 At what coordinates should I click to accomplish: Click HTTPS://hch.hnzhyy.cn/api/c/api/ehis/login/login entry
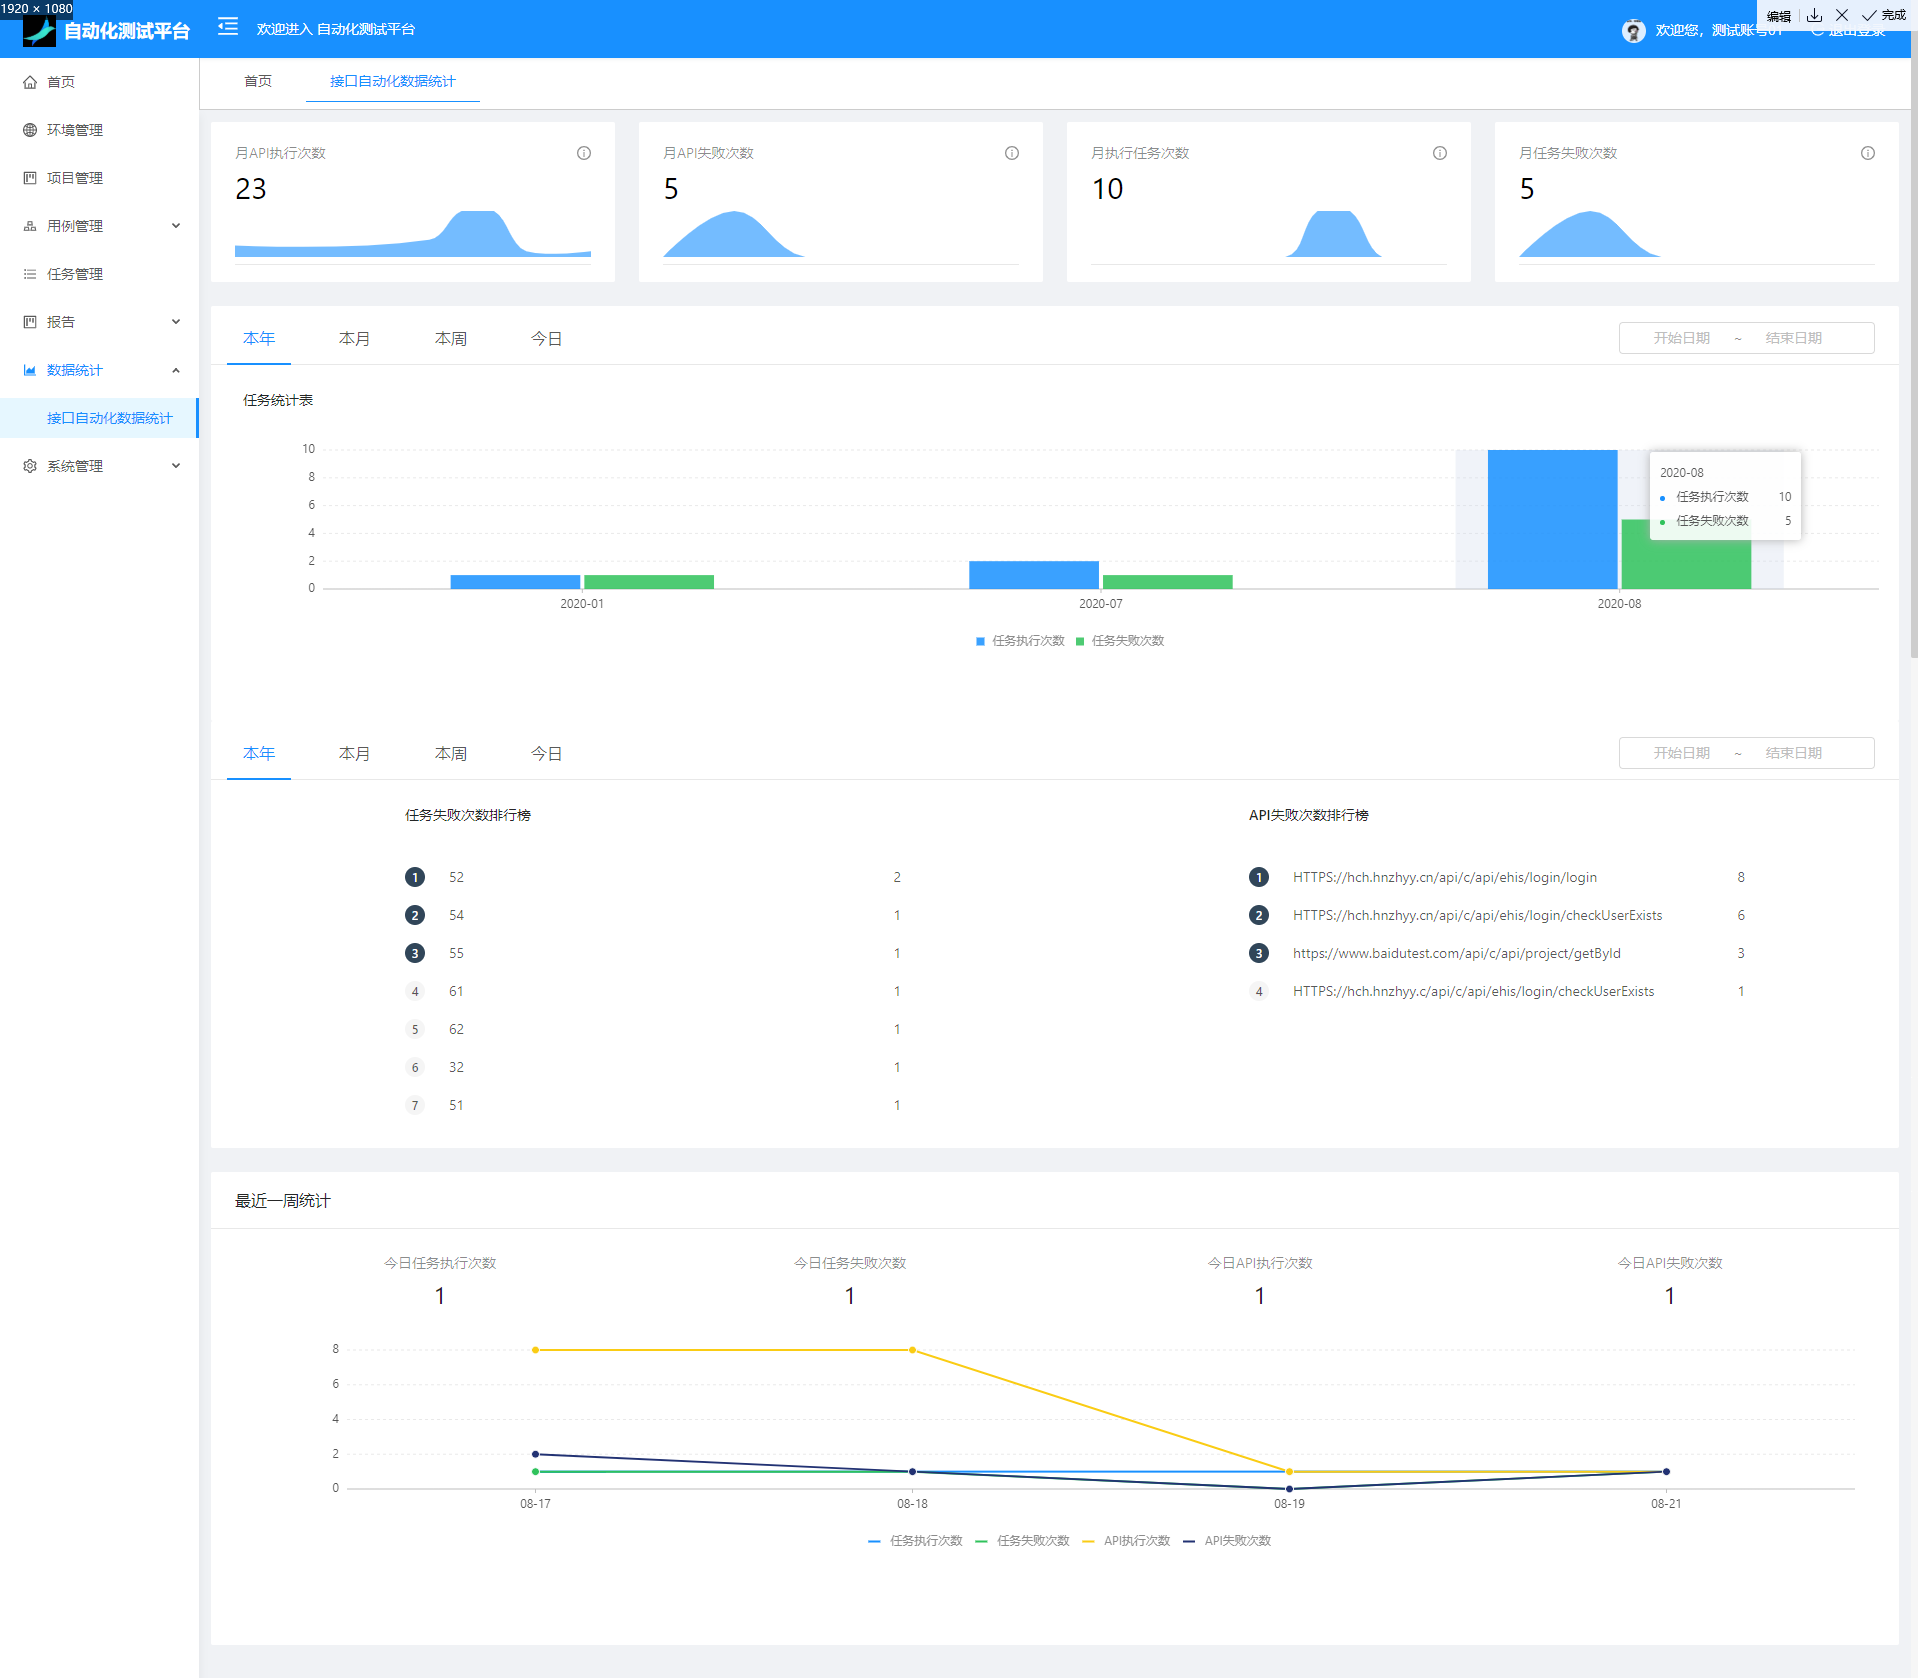(x=1444, y=877)
